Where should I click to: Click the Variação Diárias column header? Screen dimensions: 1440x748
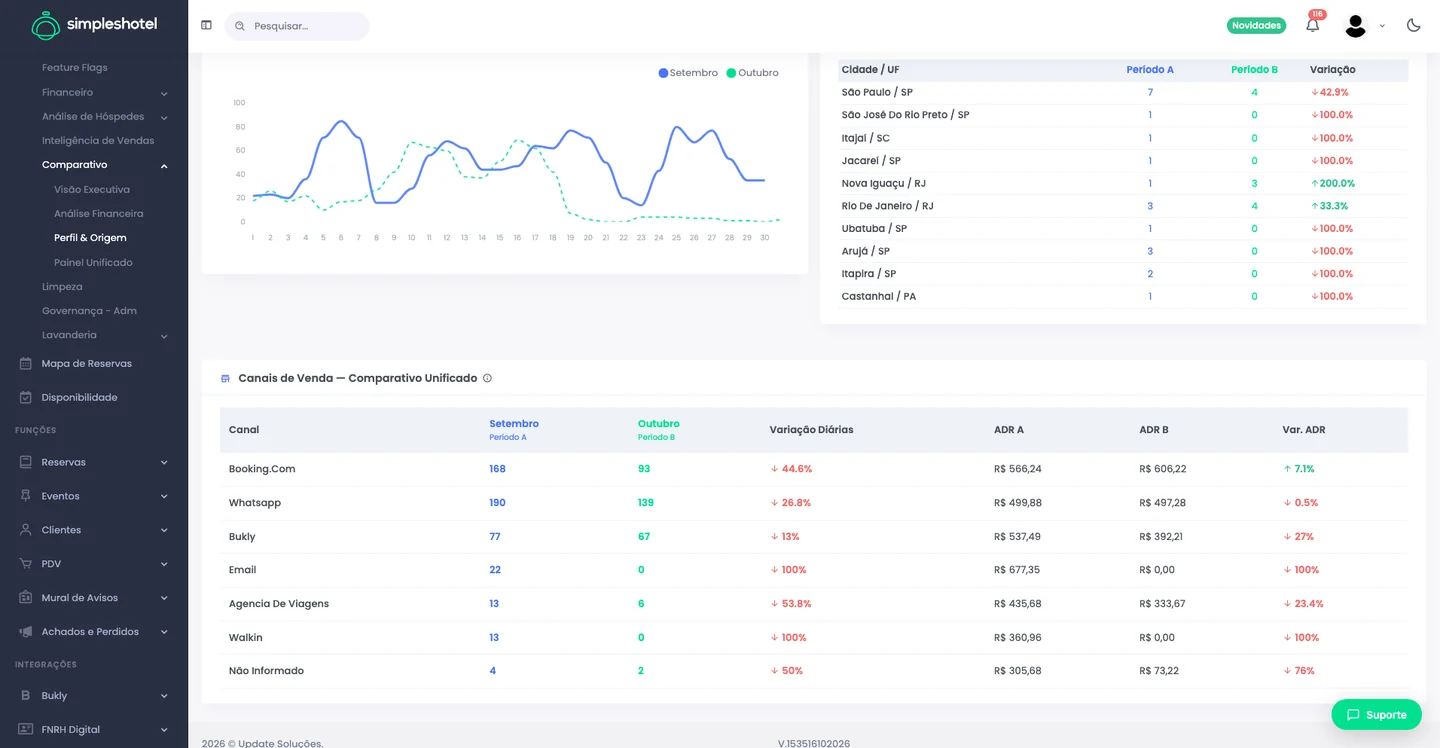click(811, 430)
